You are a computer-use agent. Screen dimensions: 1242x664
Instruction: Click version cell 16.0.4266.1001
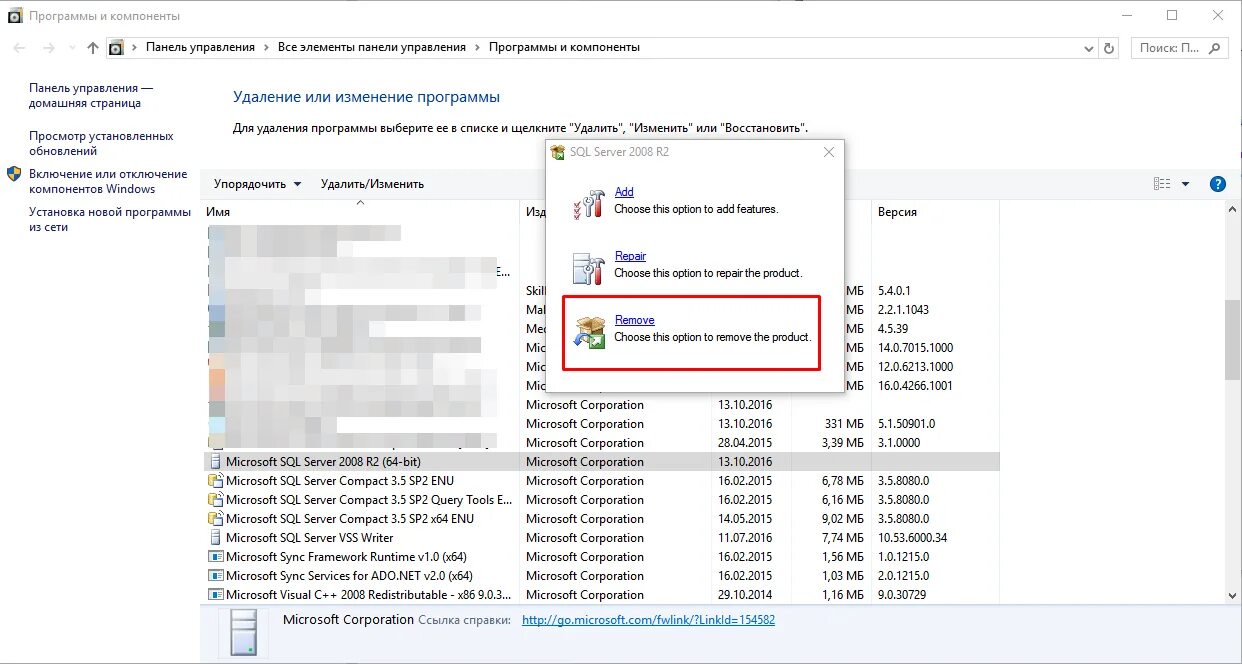915,386
